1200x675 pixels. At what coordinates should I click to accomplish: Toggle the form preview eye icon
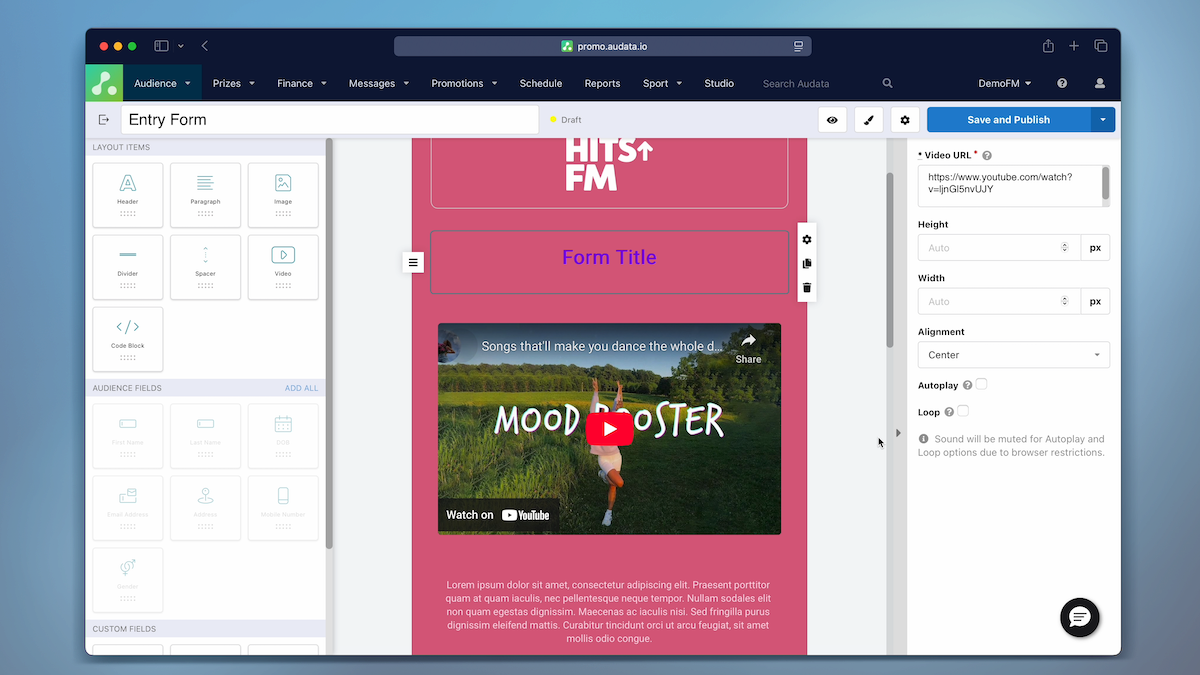point(832,119)
